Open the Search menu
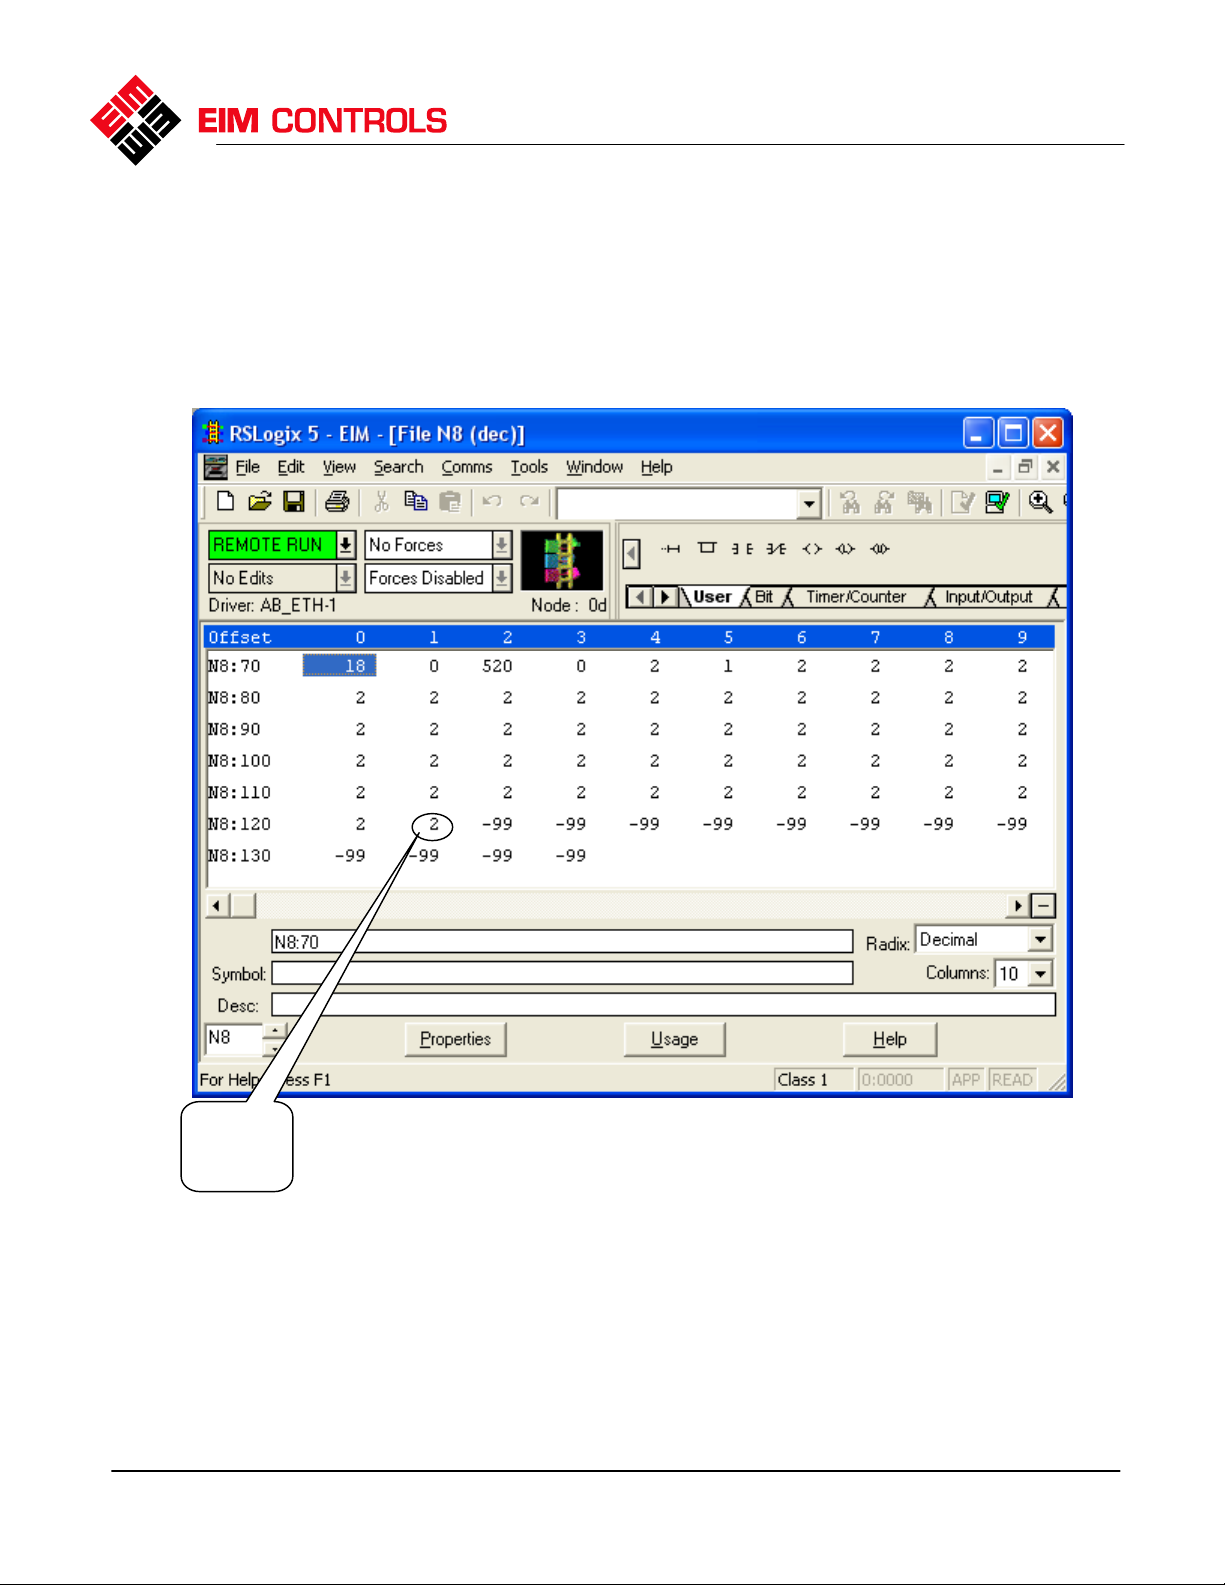This screenshot has height=1585, width=1225. (398, 467)
